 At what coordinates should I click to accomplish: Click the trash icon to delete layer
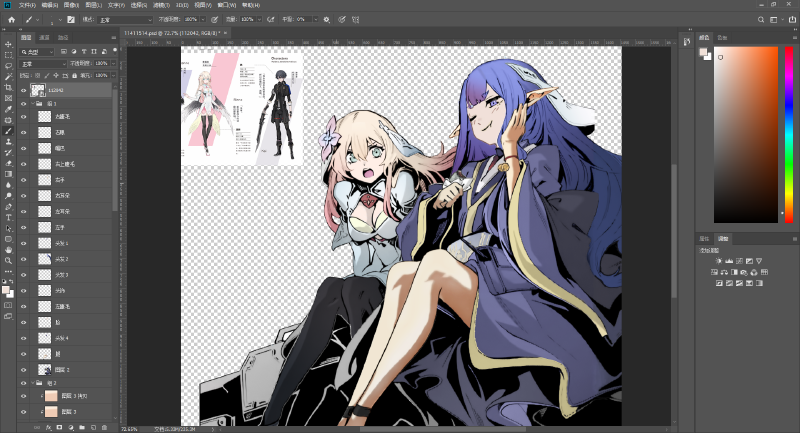[104, 427]
